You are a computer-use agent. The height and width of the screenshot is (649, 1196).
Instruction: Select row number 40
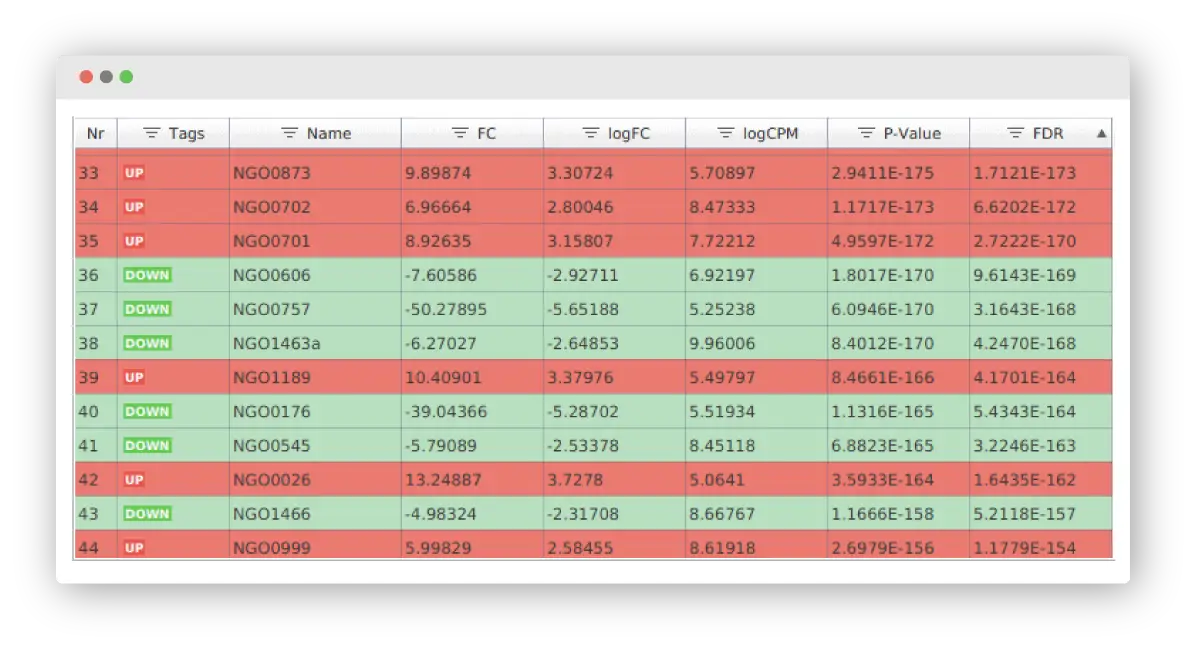click(88, 412)
